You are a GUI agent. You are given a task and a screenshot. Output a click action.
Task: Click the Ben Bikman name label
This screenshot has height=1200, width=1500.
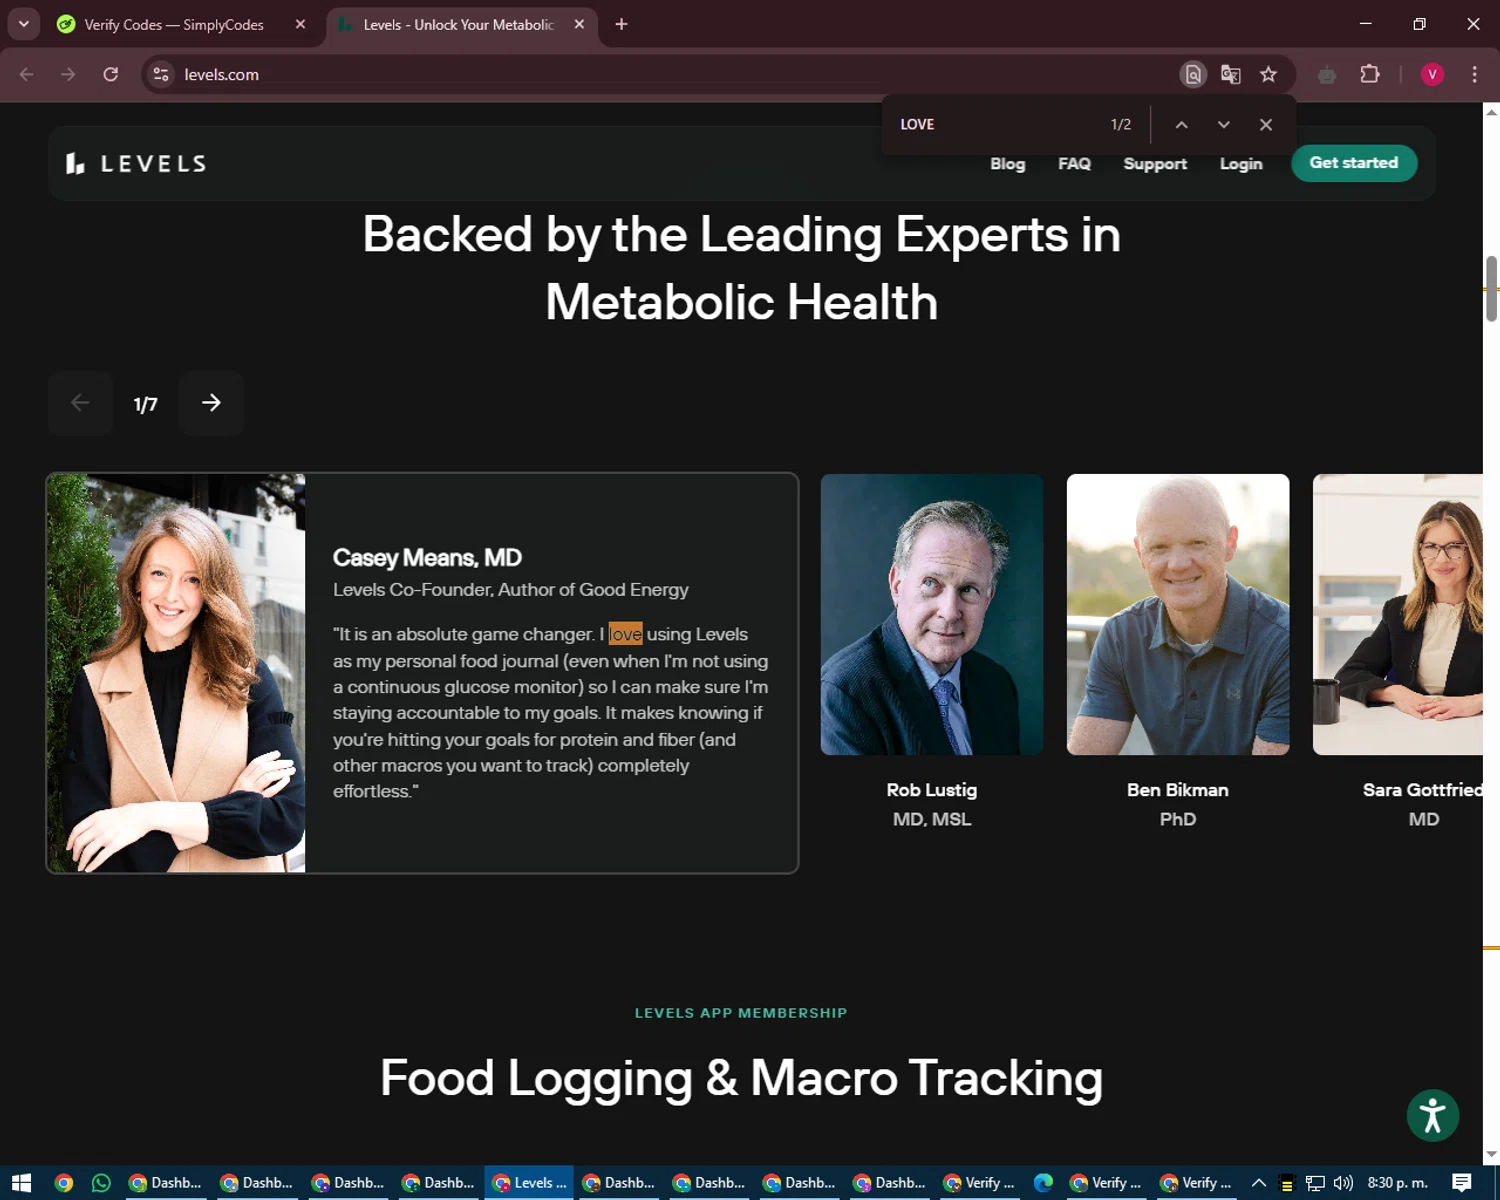pyautogui.click(x=1178, y=790)
